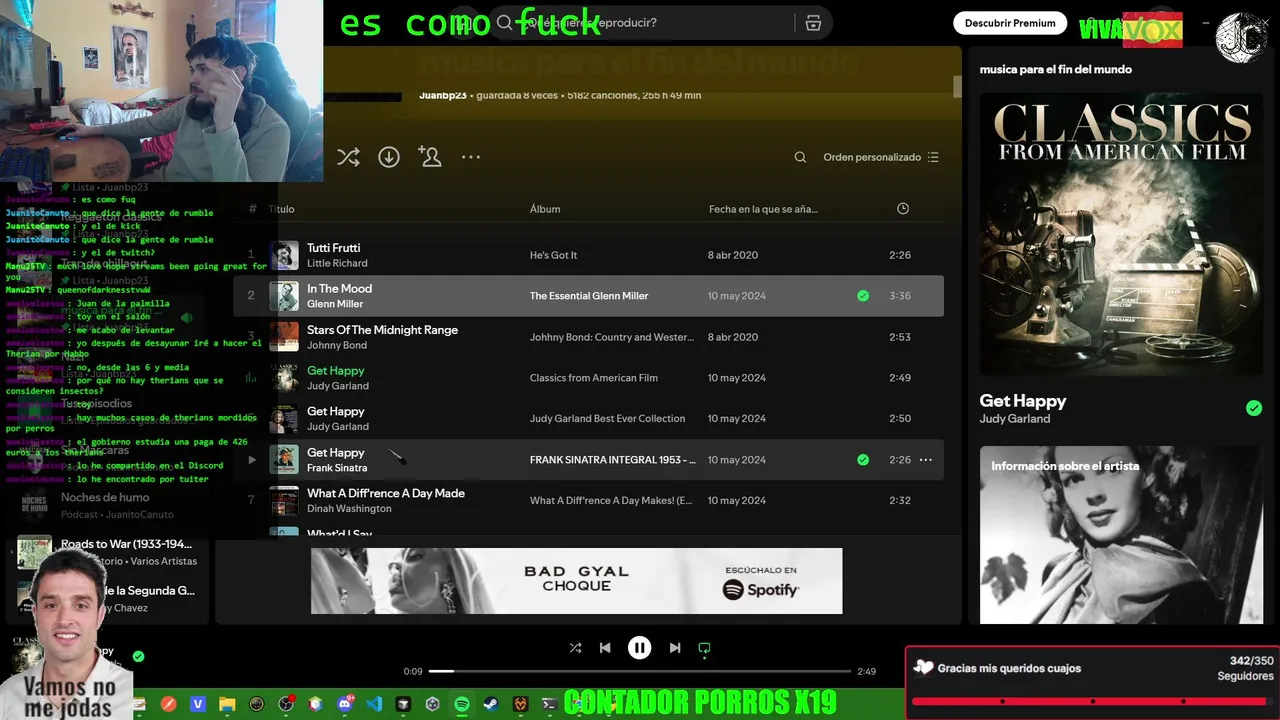Click In The Mood album cover thumbnail
This screenshot has height=720, width=1280.
click(x=284, y=296)
